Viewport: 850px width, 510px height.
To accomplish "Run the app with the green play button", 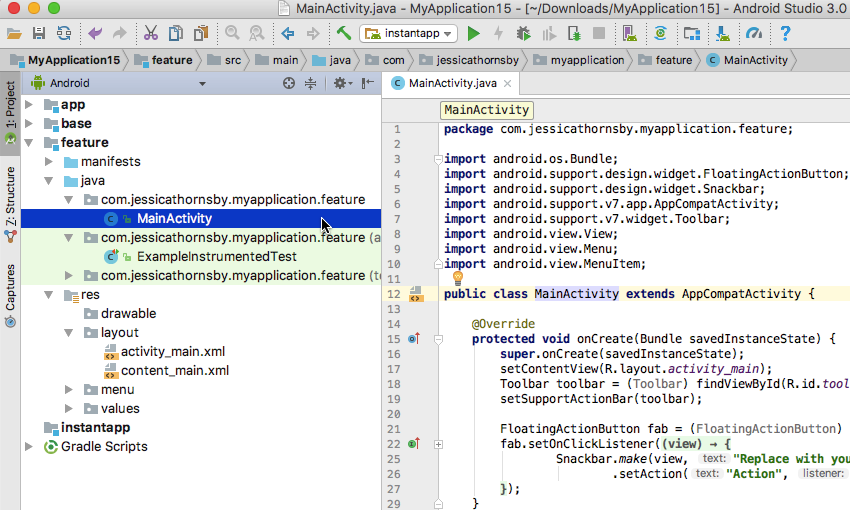I will (474, 34).
